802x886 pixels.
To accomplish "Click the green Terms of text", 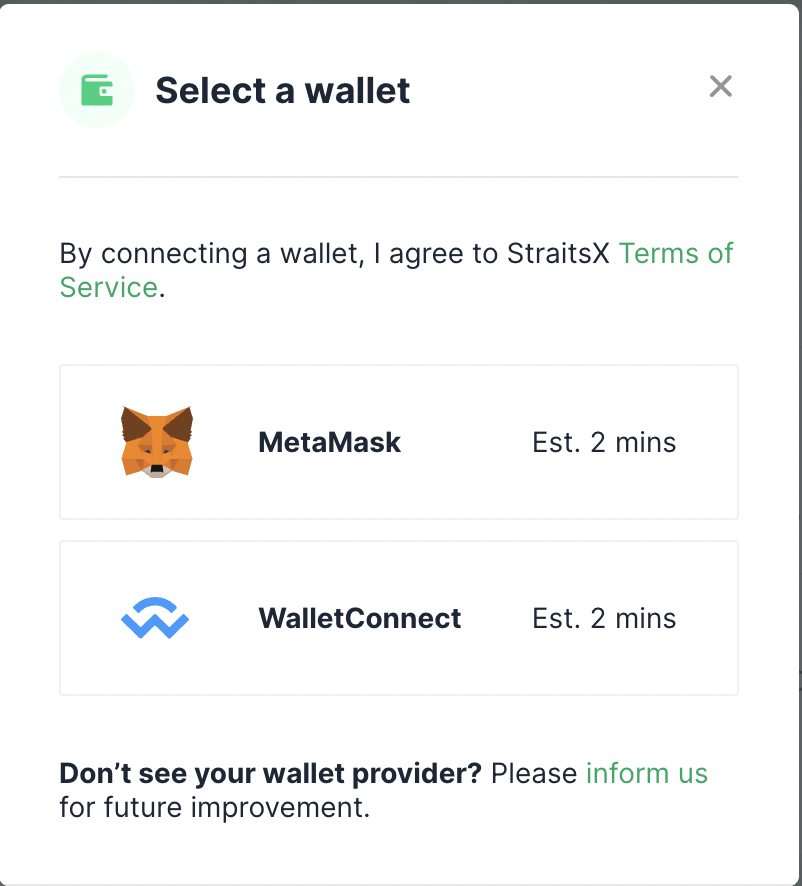I will 676,253.
